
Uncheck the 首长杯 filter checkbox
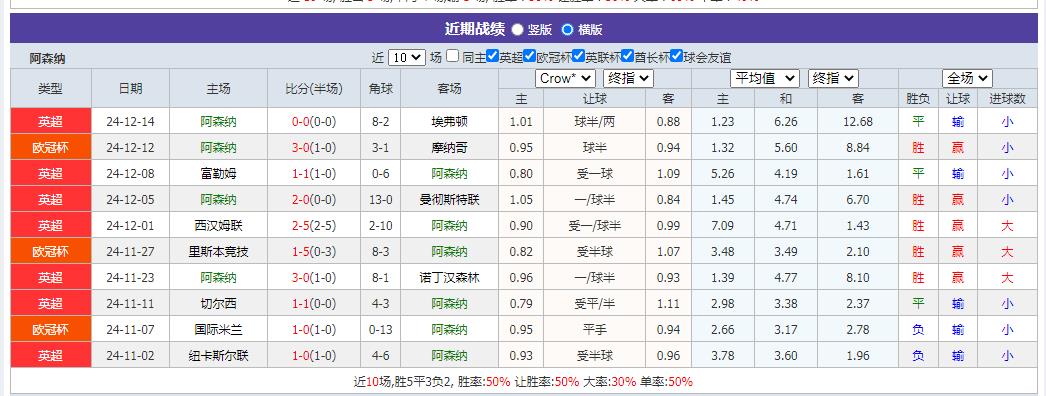(627, 56)
